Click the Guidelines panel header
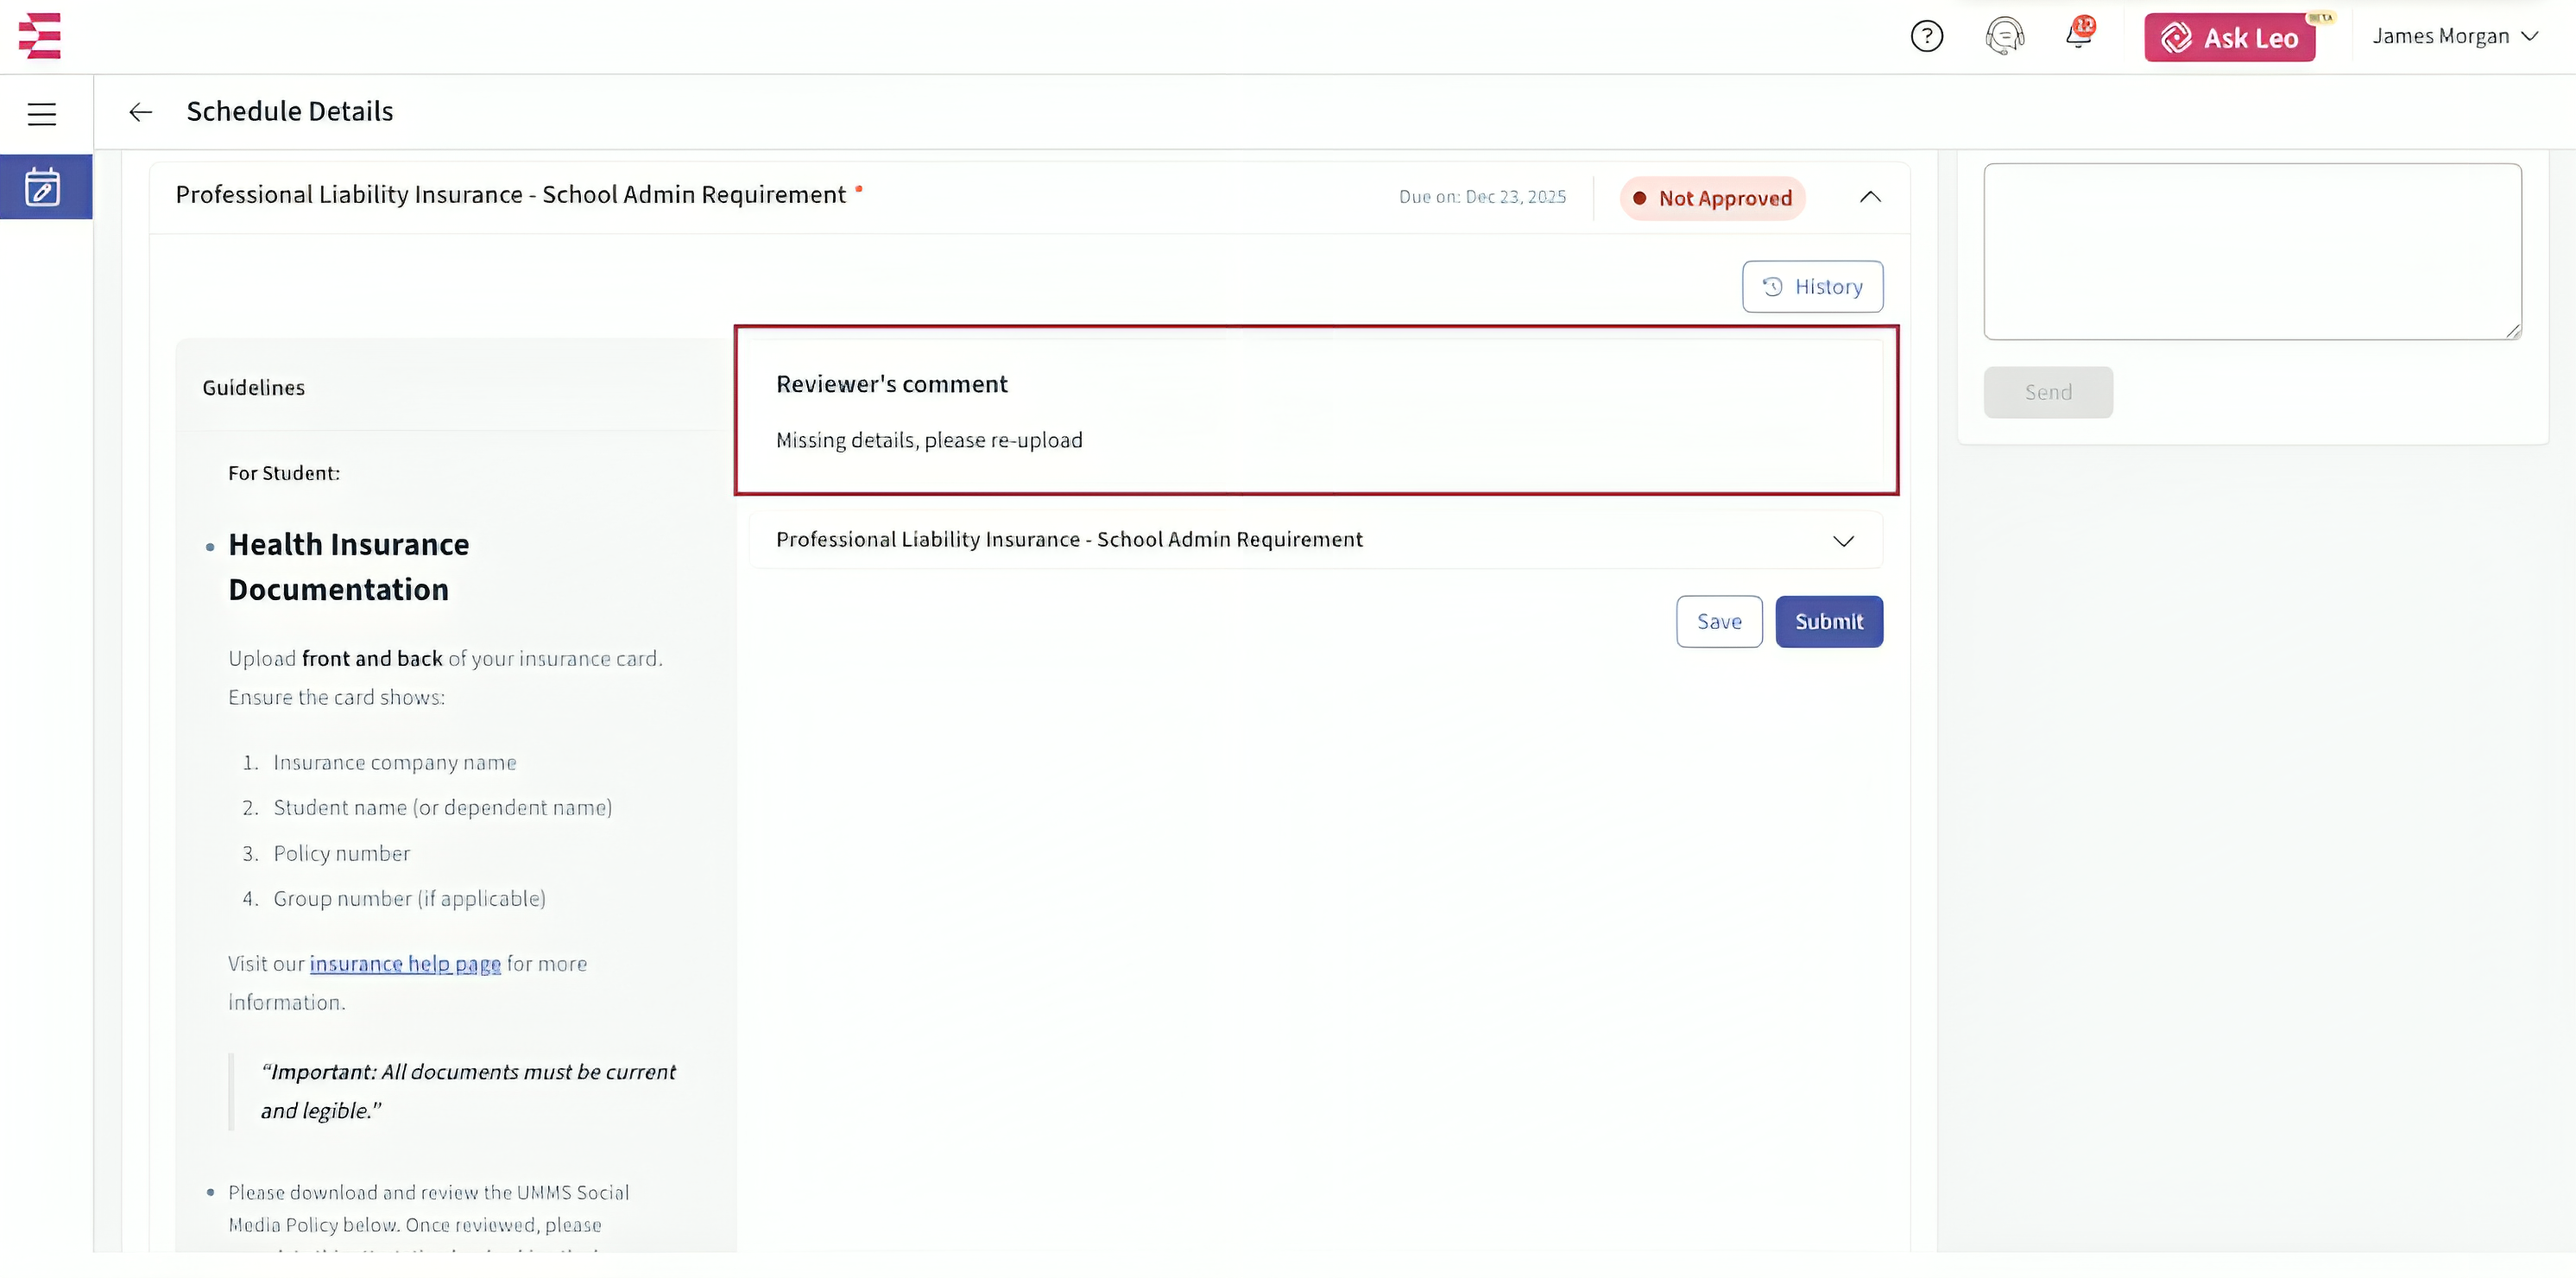The image size is (2576, 1278). 254,388
